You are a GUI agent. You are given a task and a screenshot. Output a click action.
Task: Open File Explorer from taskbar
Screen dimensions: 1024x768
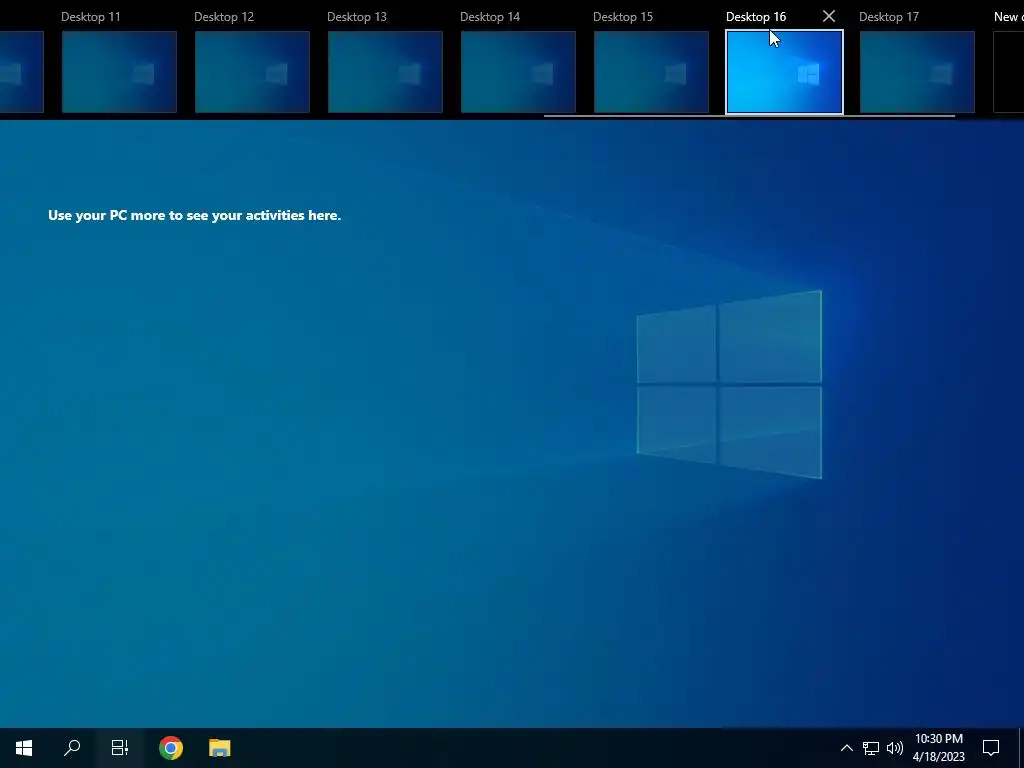point(219,748)
